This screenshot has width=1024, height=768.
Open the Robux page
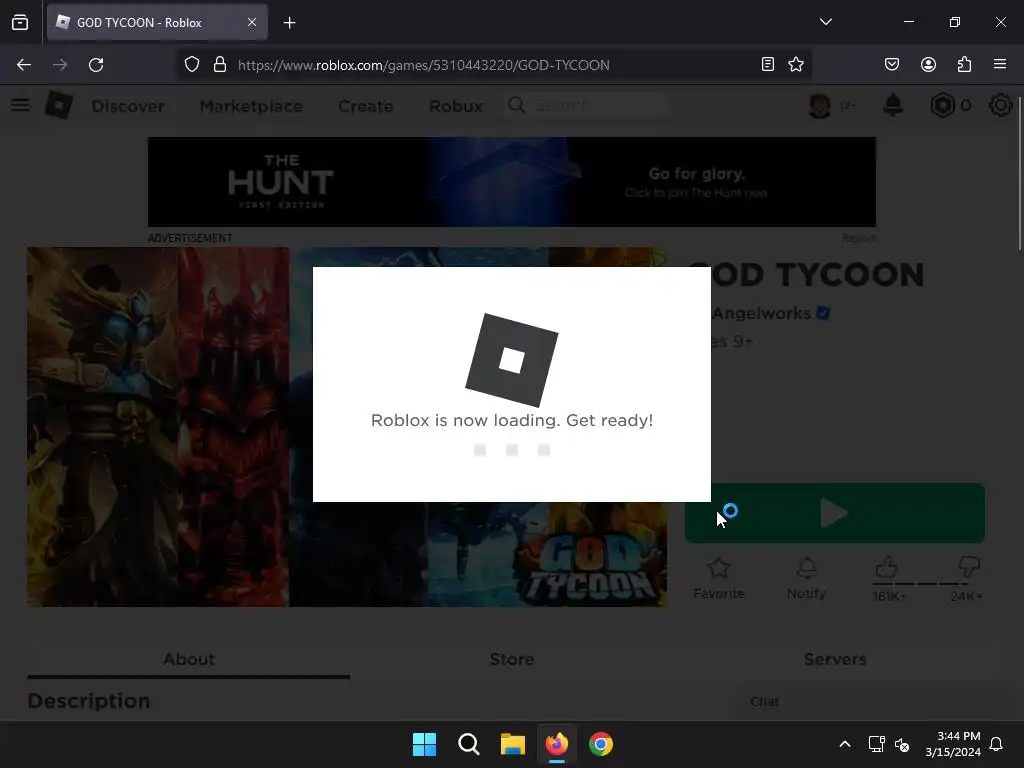click(x=456, y=106)
